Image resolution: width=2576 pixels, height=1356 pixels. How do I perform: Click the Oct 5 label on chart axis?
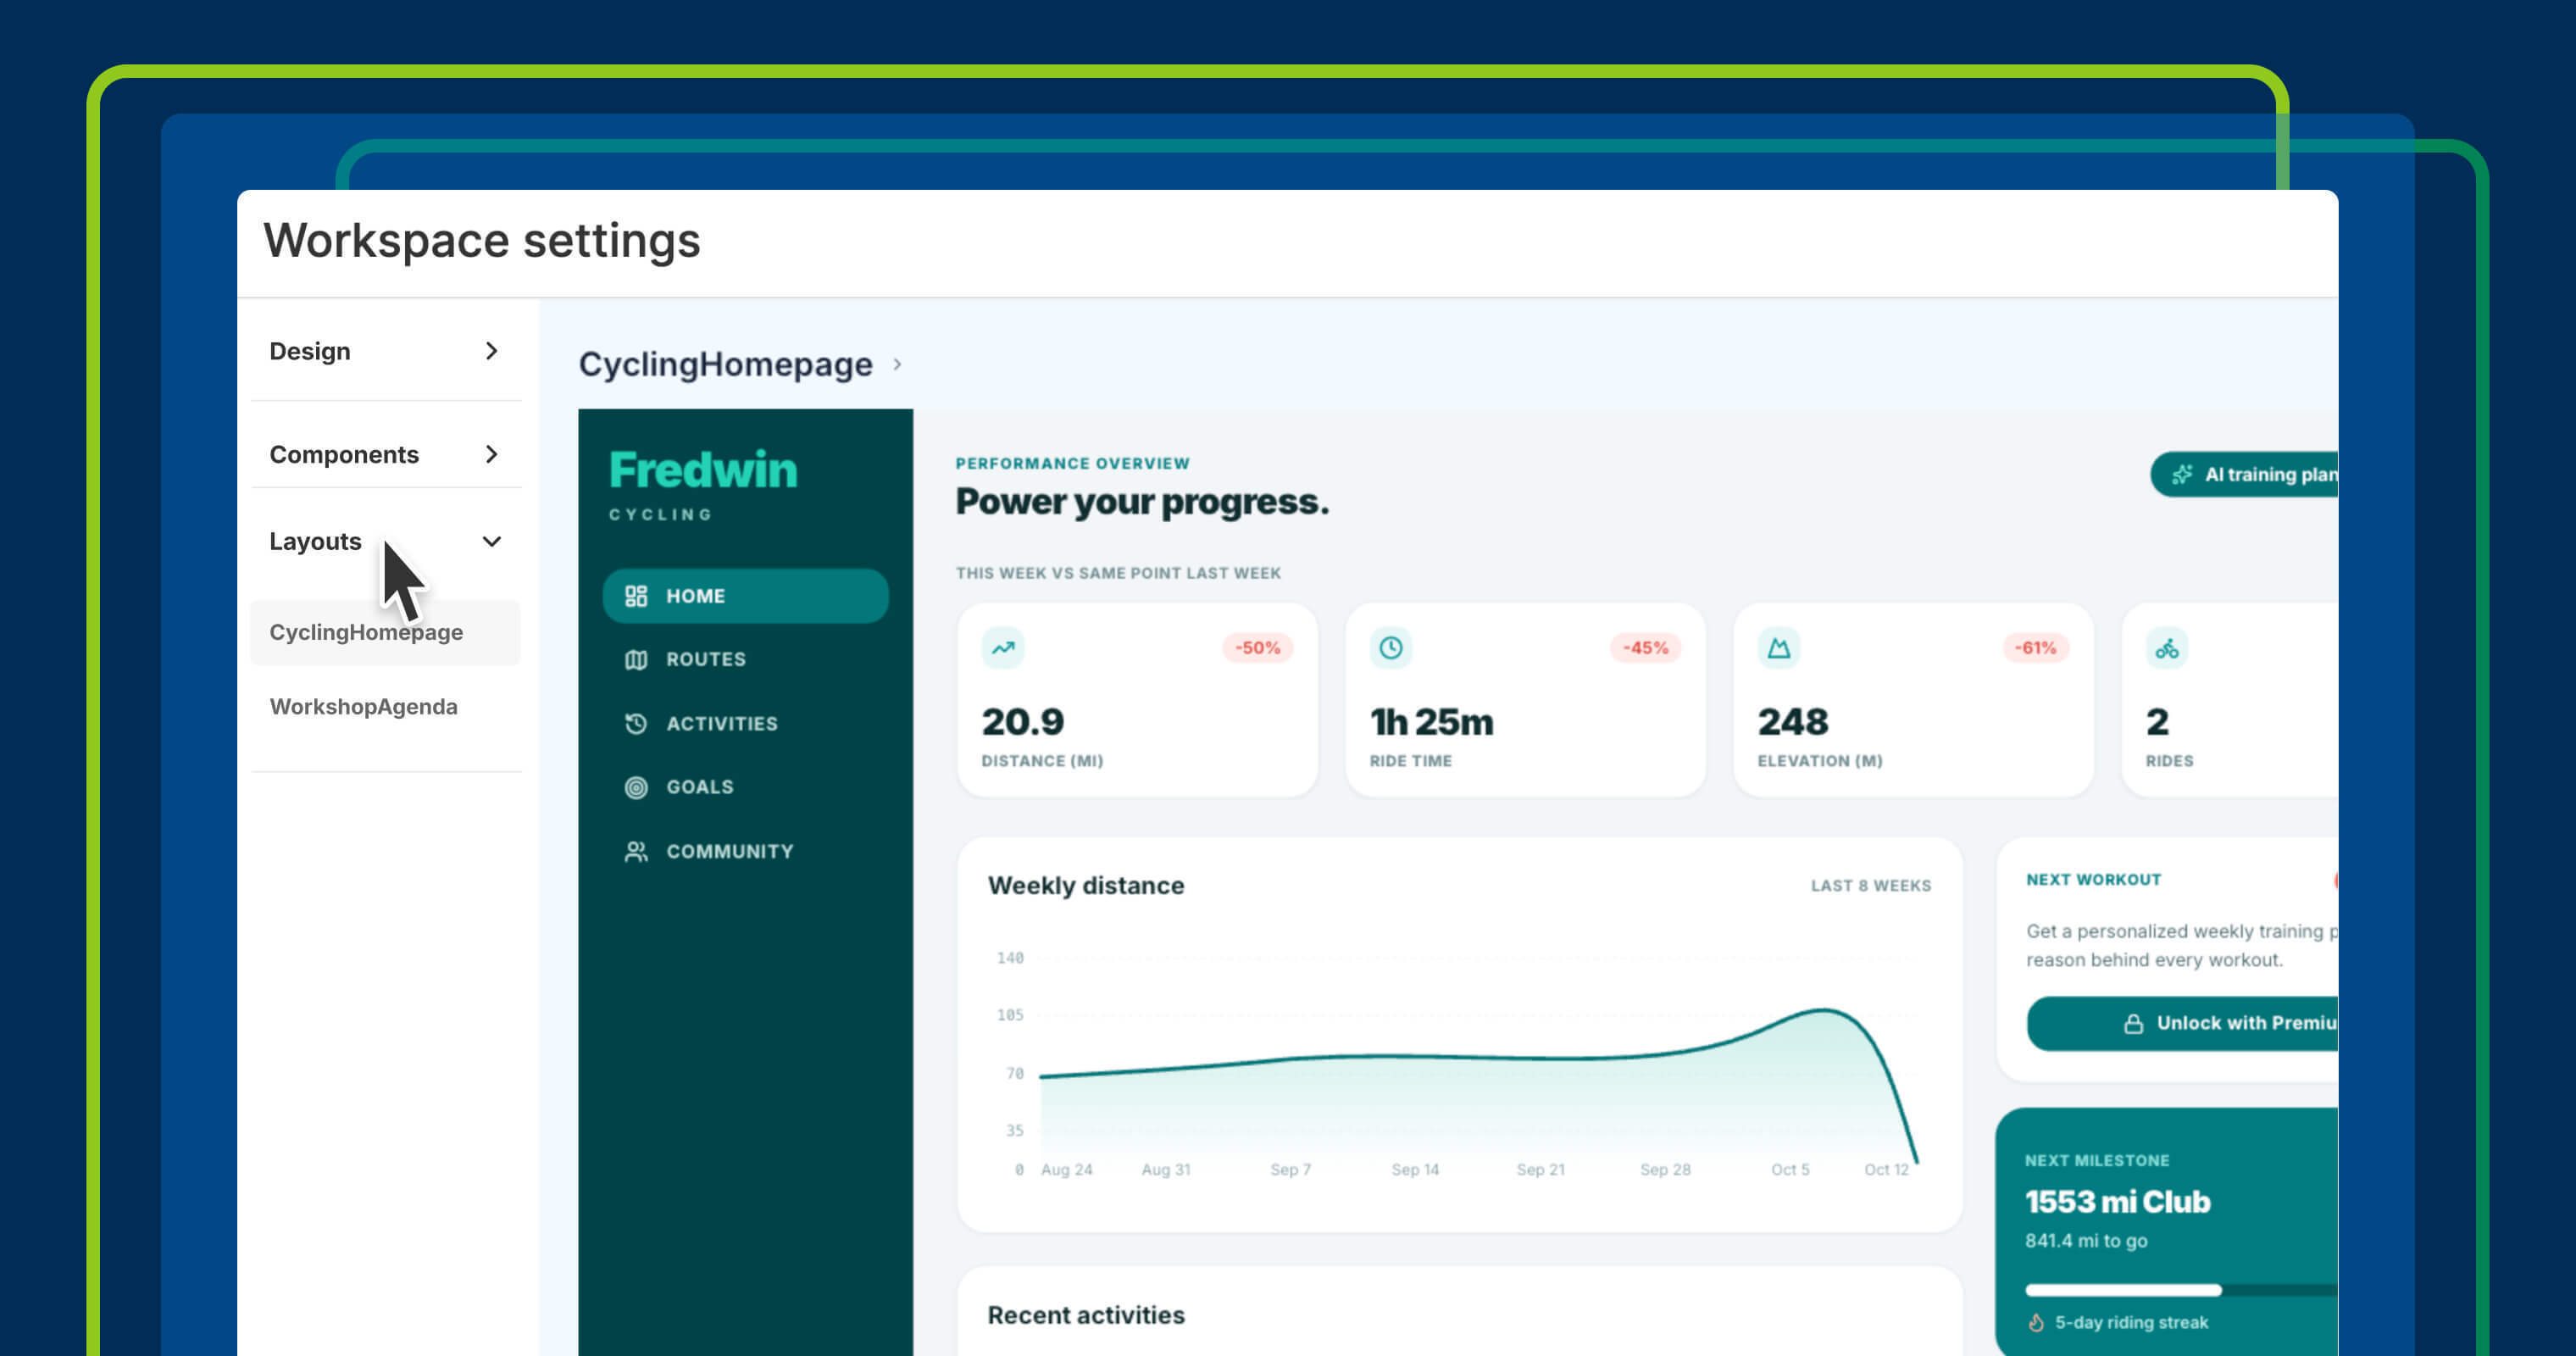coord(1790,1170)
